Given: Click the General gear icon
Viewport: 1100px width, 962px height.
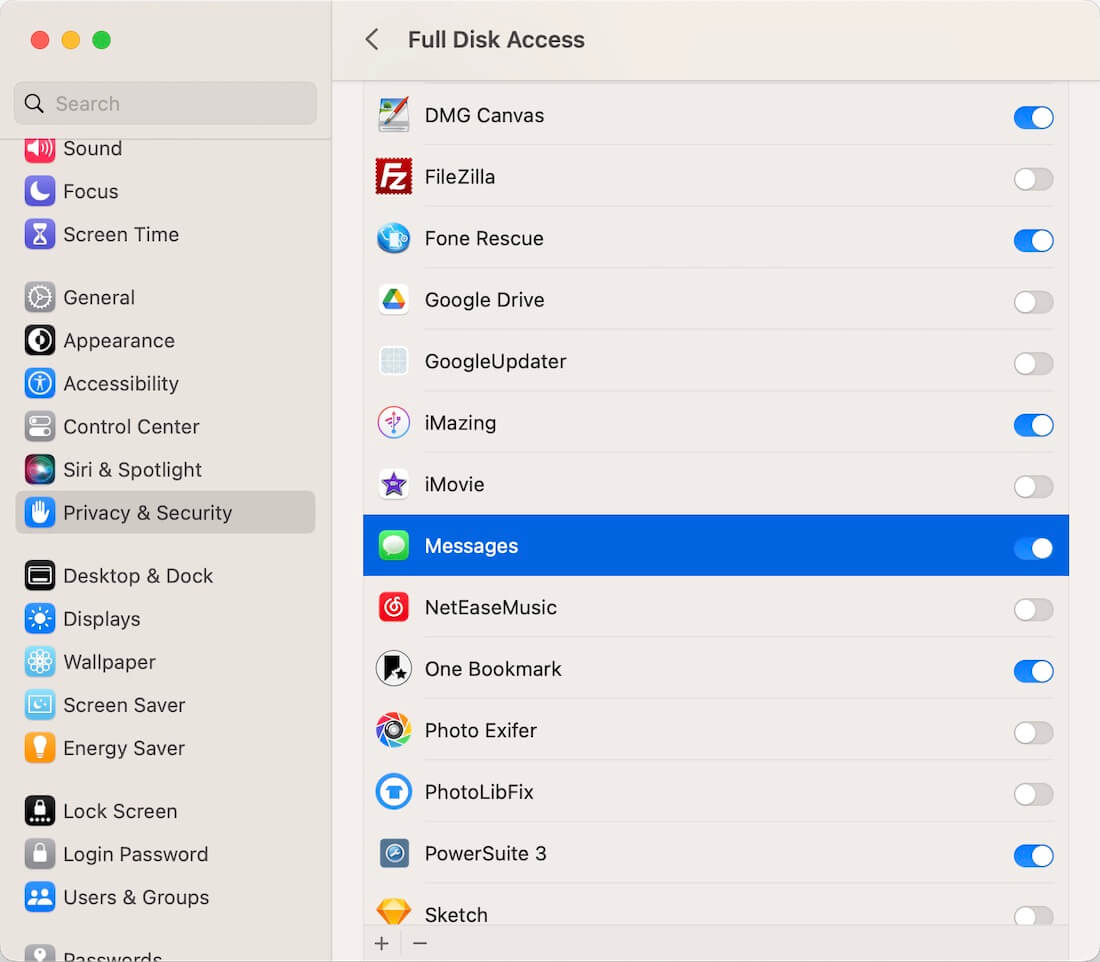Looking at the screenshot, I should 40,298.
